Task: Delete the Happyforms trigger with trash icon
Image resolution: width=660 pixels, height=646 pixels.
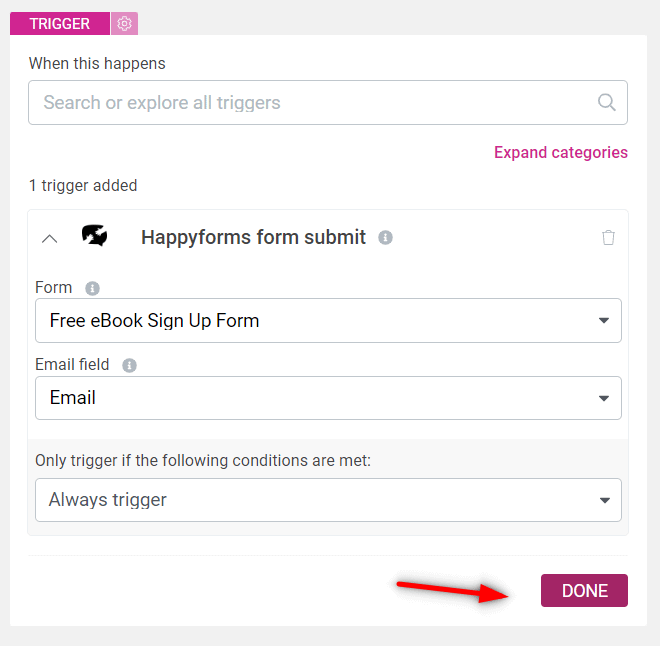Action: point(608,238)
